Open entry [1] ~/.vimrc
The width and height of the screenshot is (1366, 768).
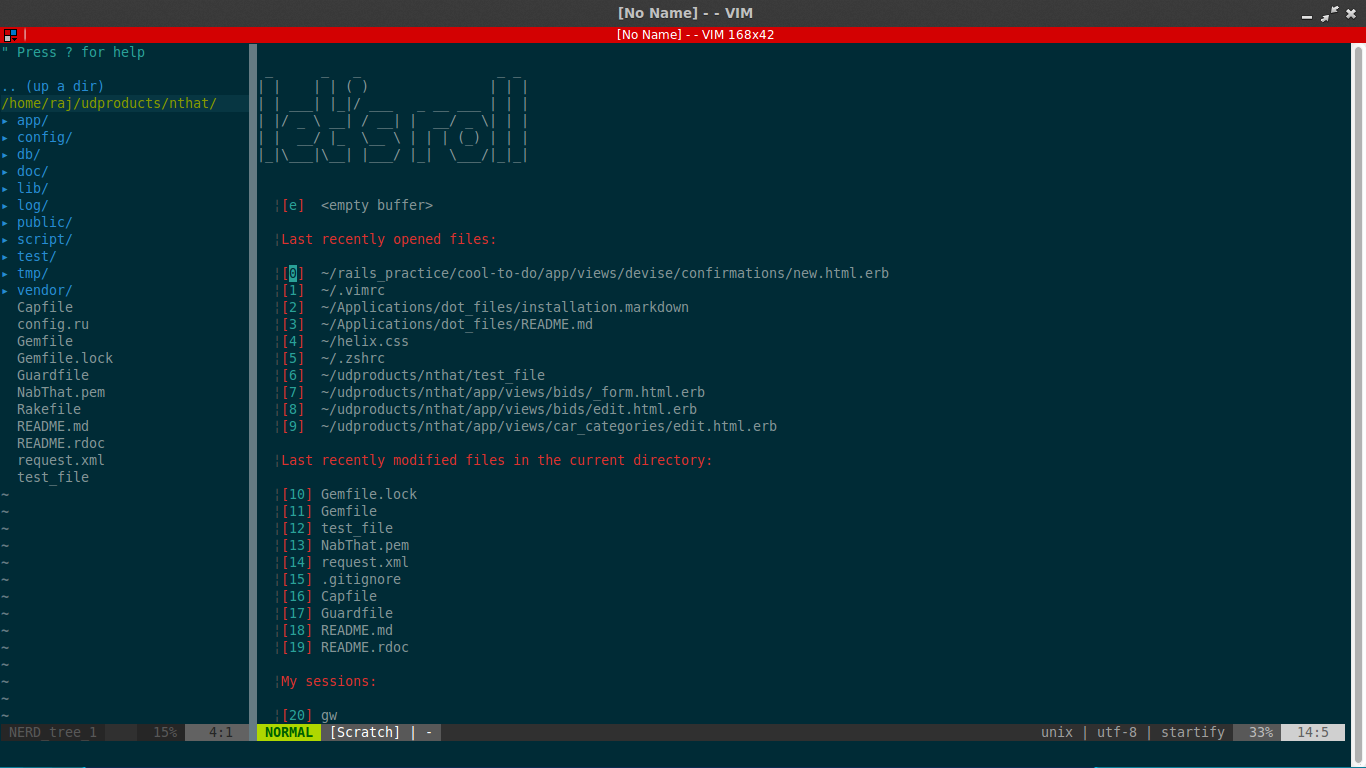[333, 291]
